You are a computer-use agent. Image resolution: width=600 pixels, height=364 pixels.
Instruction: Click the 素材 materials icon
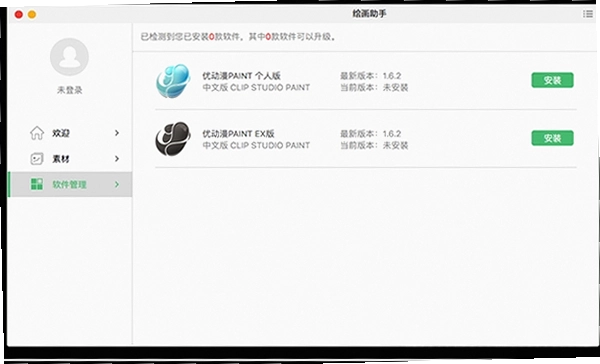tap(37, 158)
